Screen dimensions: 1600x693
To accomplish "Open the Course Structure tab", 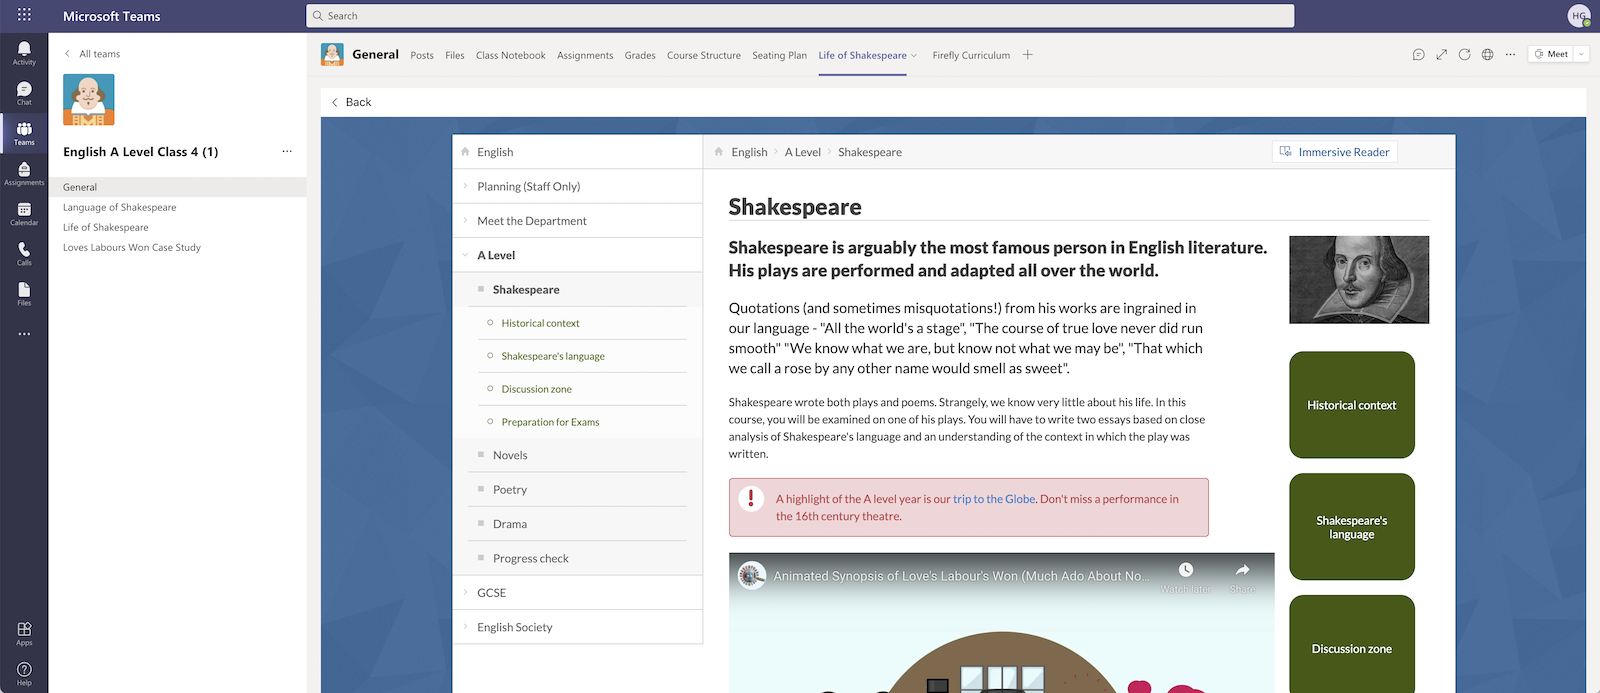I will click(704, 55).
